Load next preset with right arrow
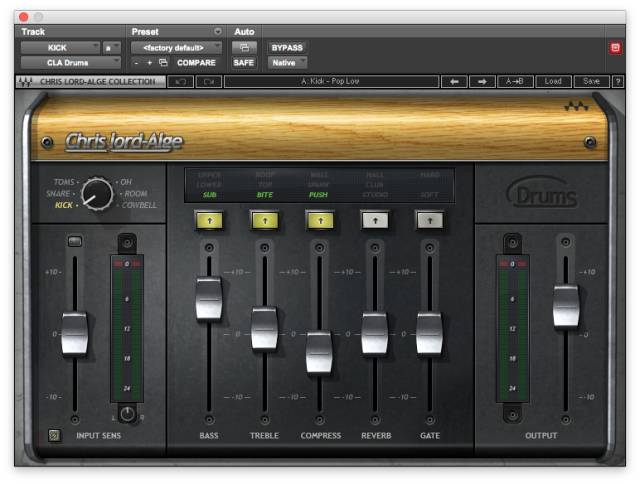 point(482,82)
